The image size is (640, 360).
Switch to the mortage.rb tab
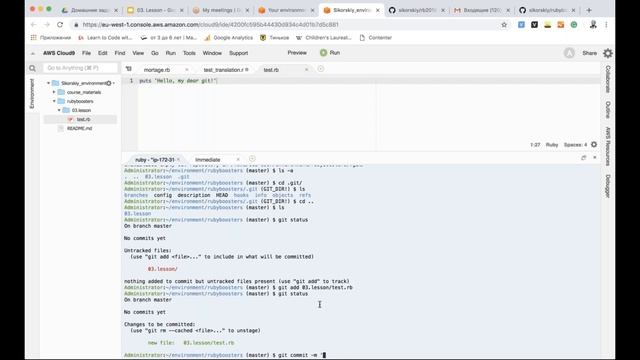(157, 70)
